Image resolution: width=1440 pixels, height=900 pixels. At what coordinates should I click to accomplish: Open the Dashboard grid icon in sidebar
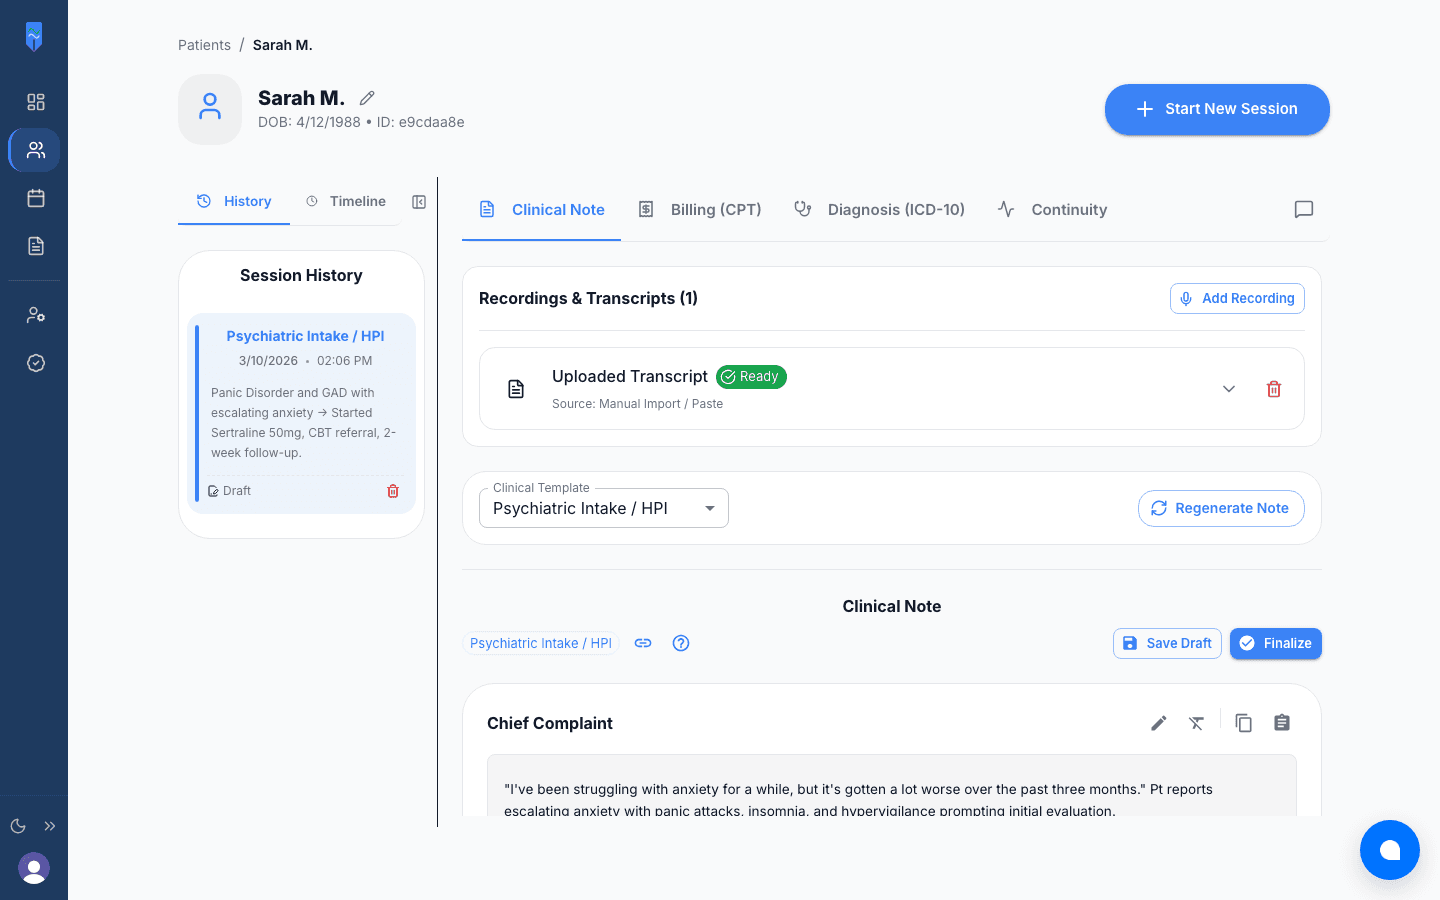click(36, 102)
